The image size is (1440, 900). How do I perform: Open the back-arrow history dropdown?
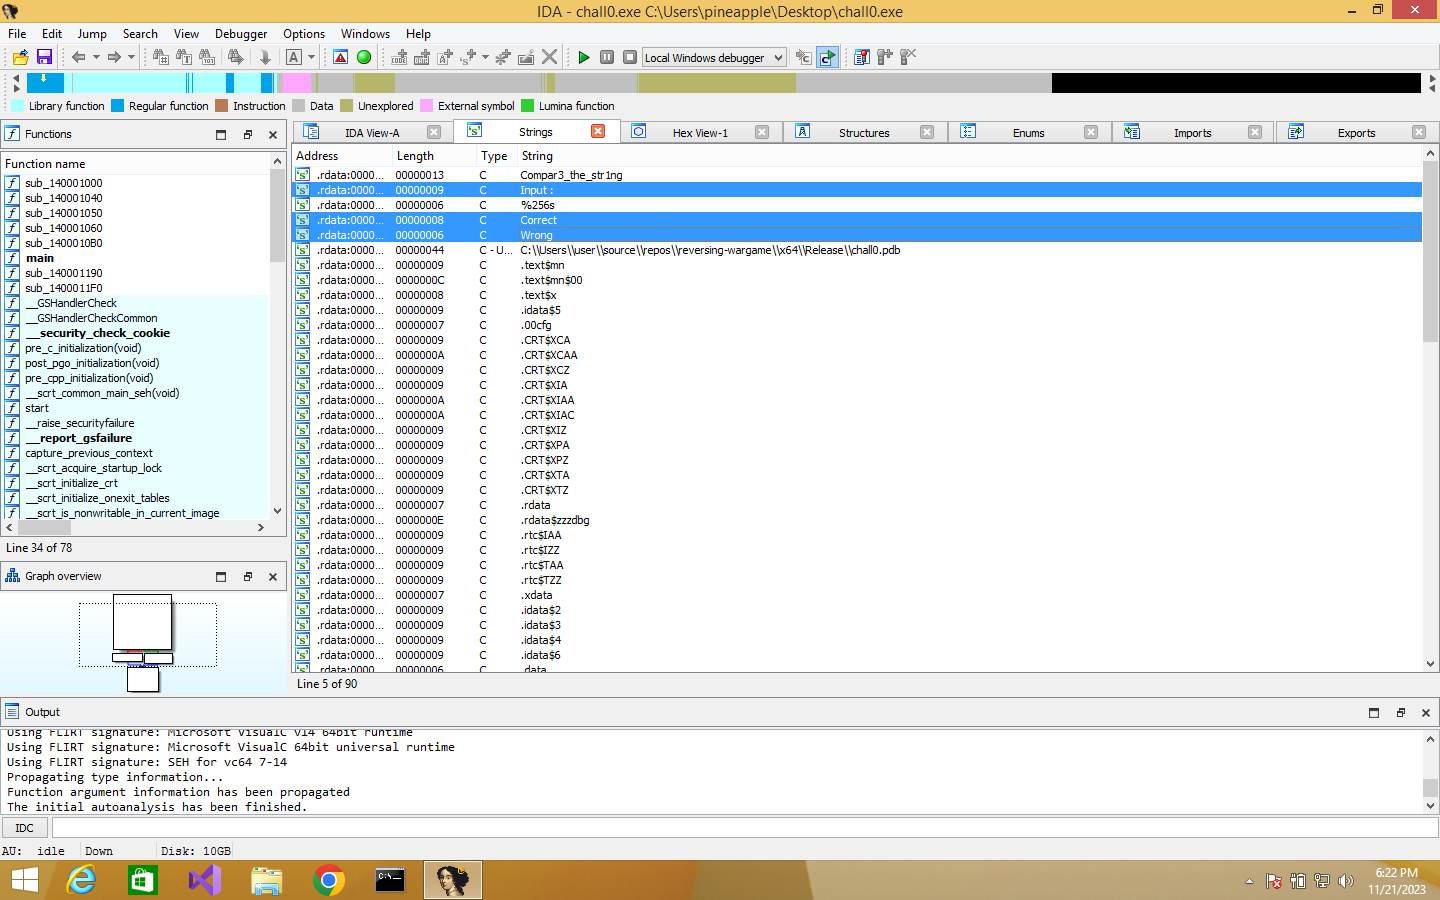tap(96, 57)
